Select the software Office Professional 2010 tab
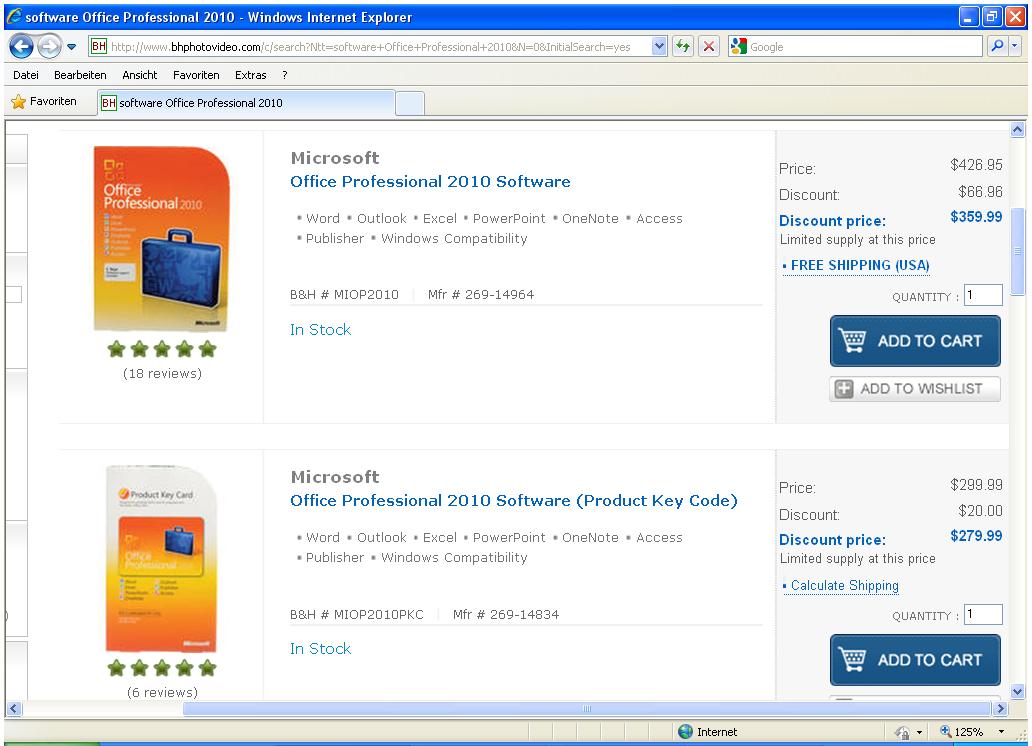Image resolution: width=1032 pixels, height=746 pixels. [247, 103]
